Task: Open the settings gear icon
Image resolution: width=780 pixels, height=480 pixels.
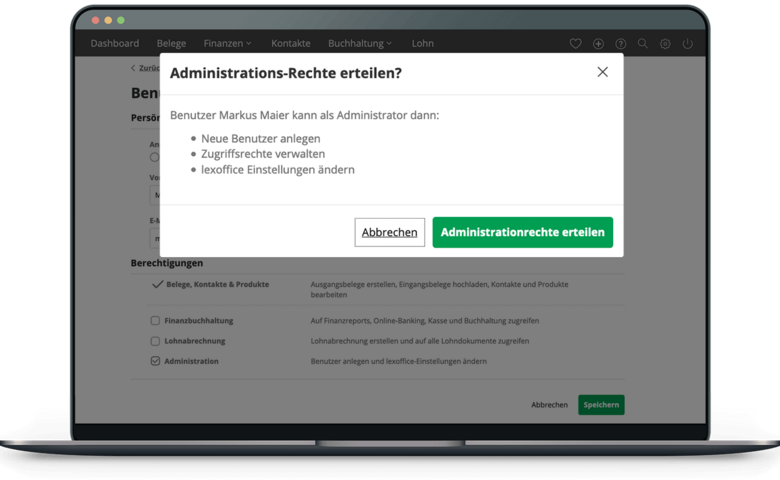Action: point(666,44)
